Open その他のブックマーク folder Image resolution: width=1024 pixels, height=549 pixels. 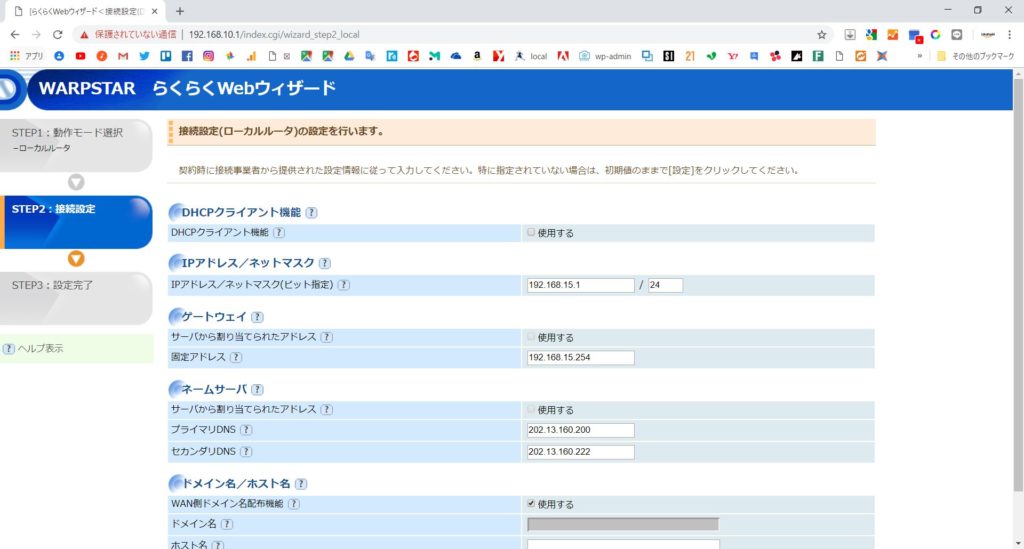[975, 56]
